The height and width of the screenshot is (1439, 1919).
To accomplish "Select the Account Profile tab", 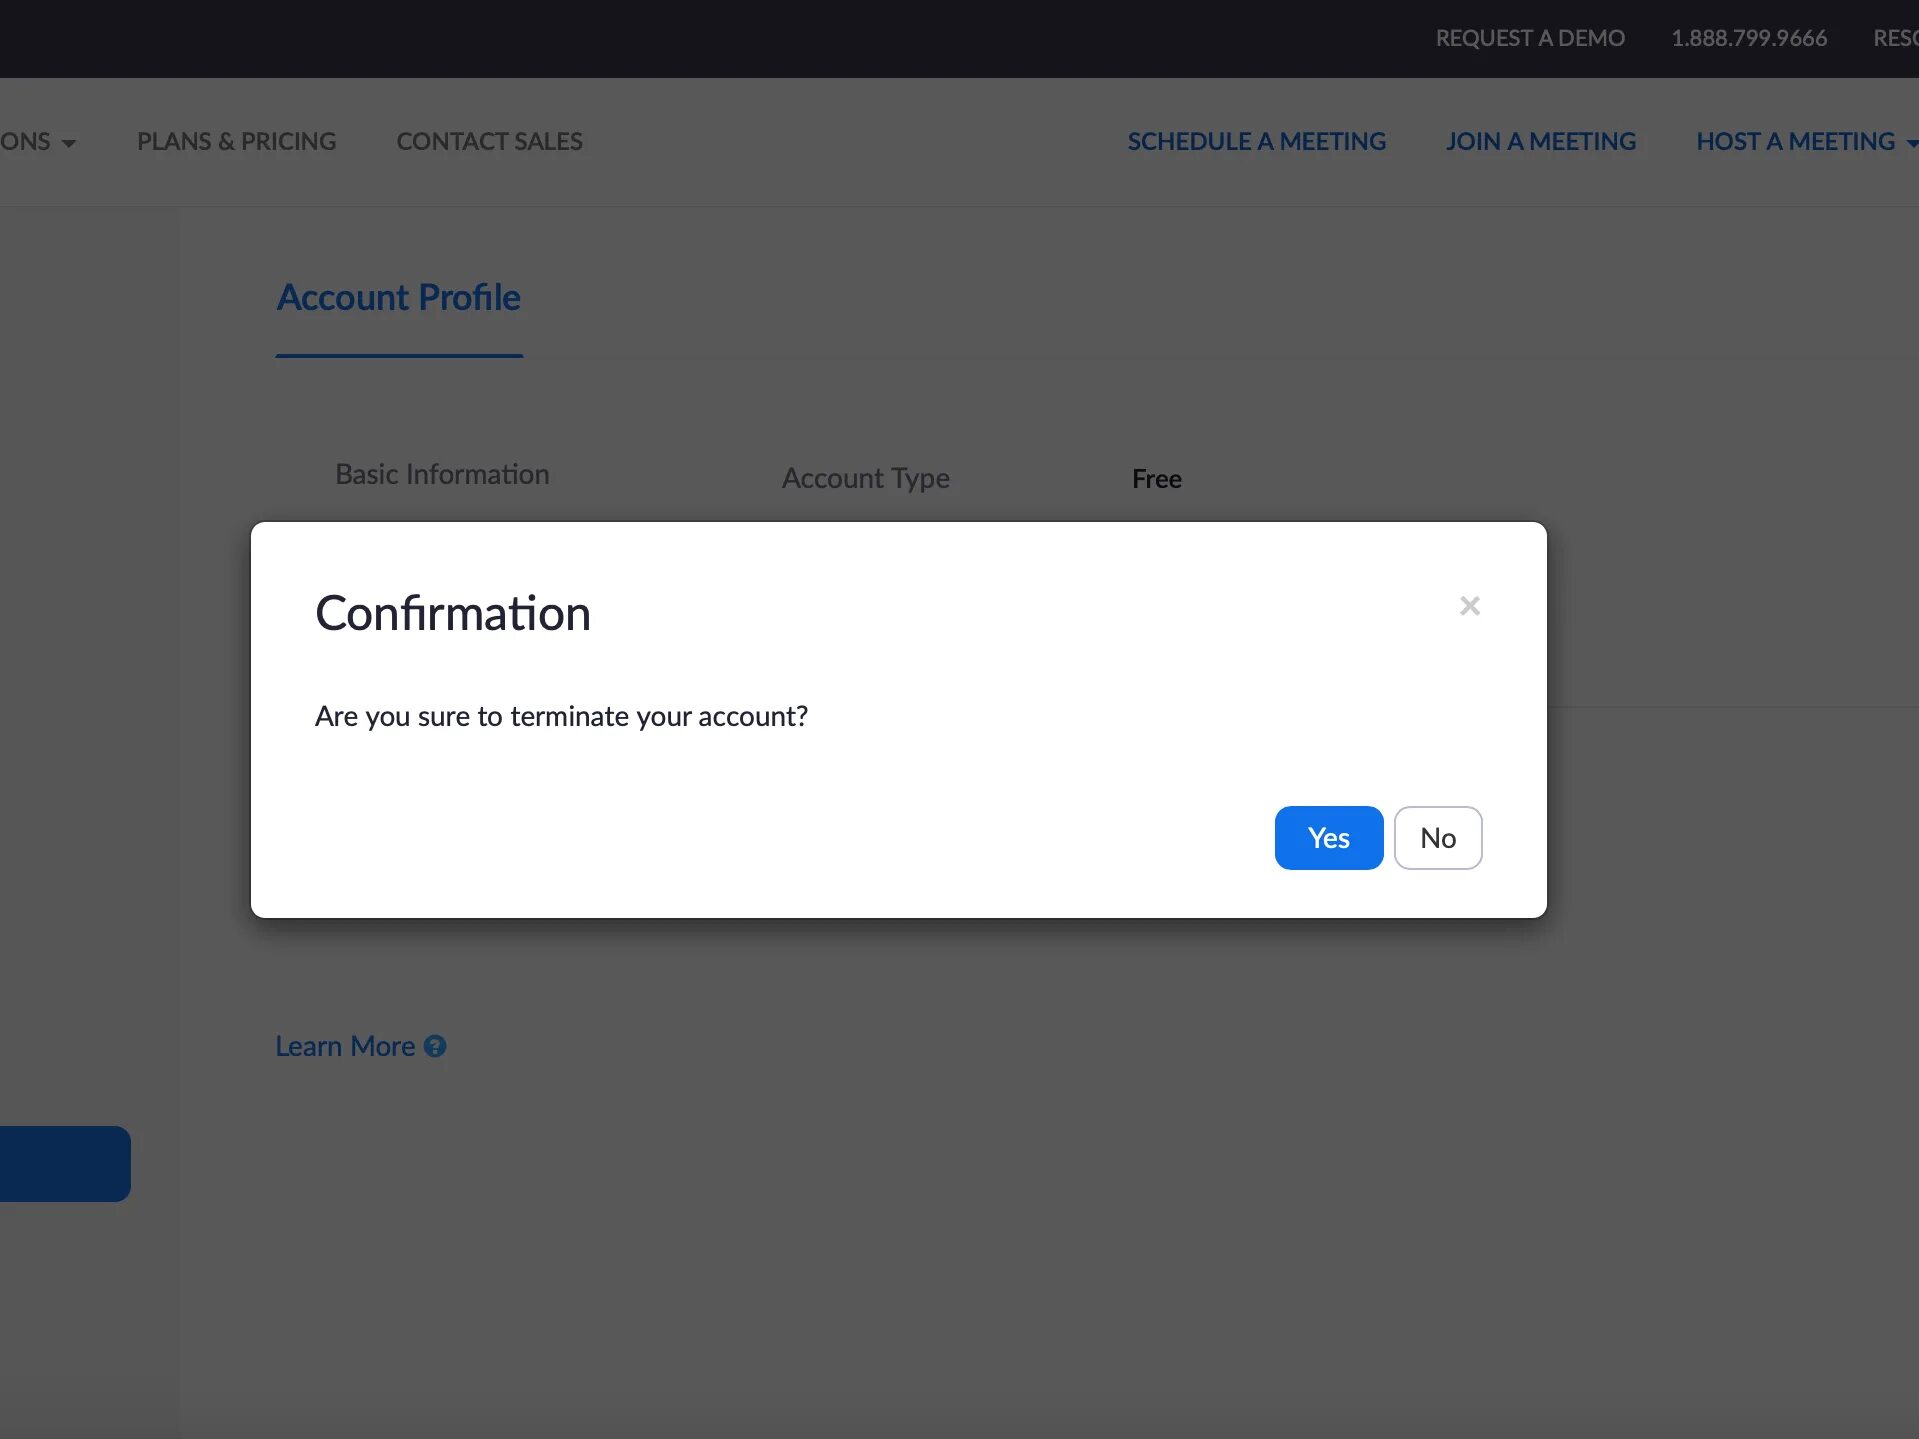I will 399,298.
